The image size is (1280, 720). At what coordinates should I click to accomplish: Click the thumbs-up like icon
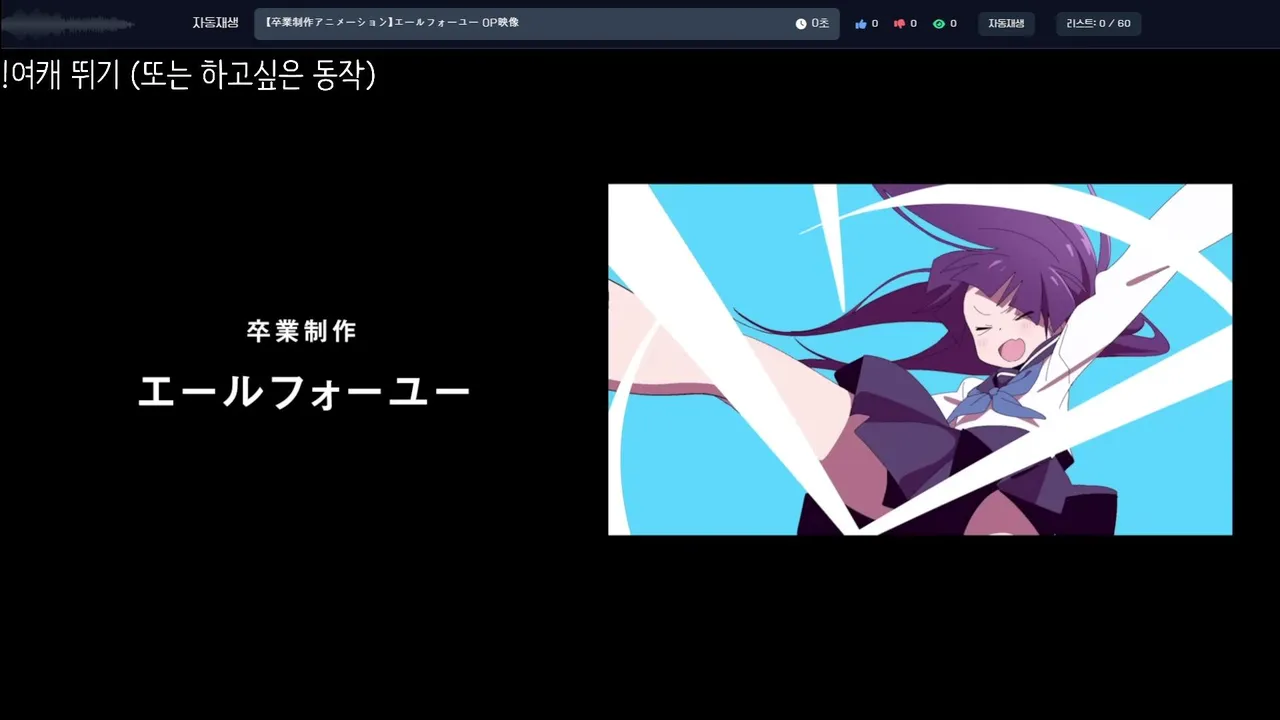[861, 24]
